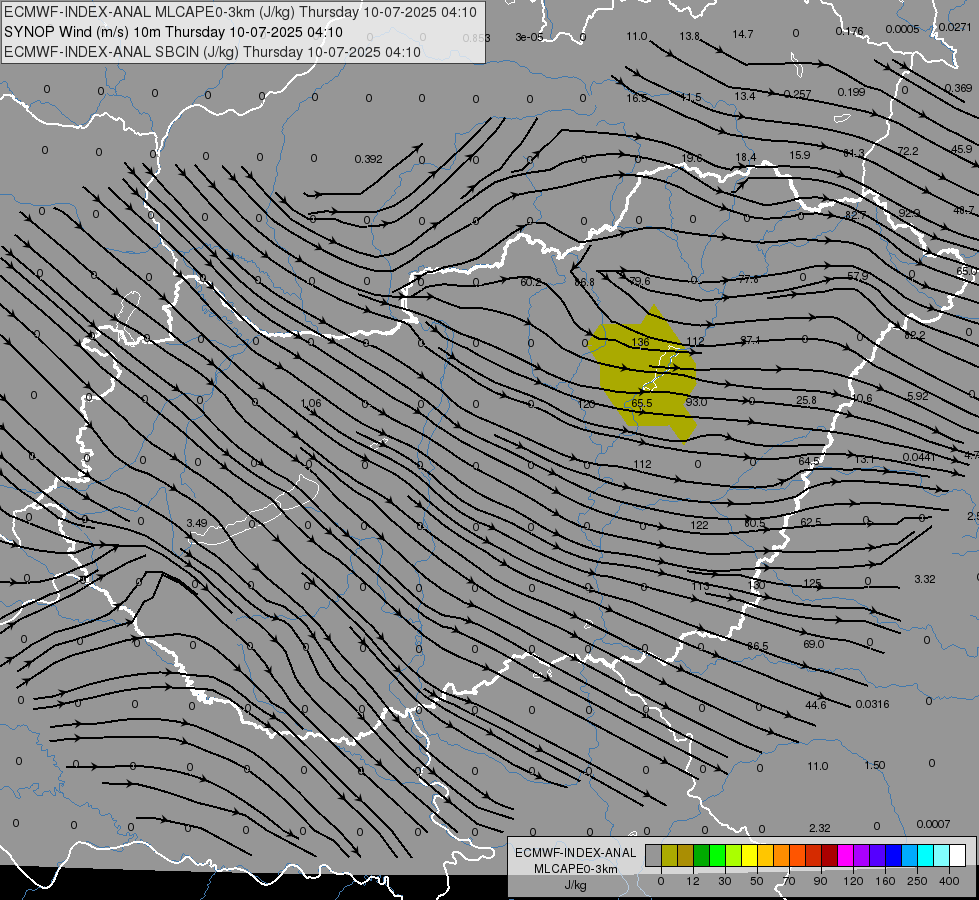The image size is (979, 900).
Task: Click the legend tick label '400'
Action: 948,881
